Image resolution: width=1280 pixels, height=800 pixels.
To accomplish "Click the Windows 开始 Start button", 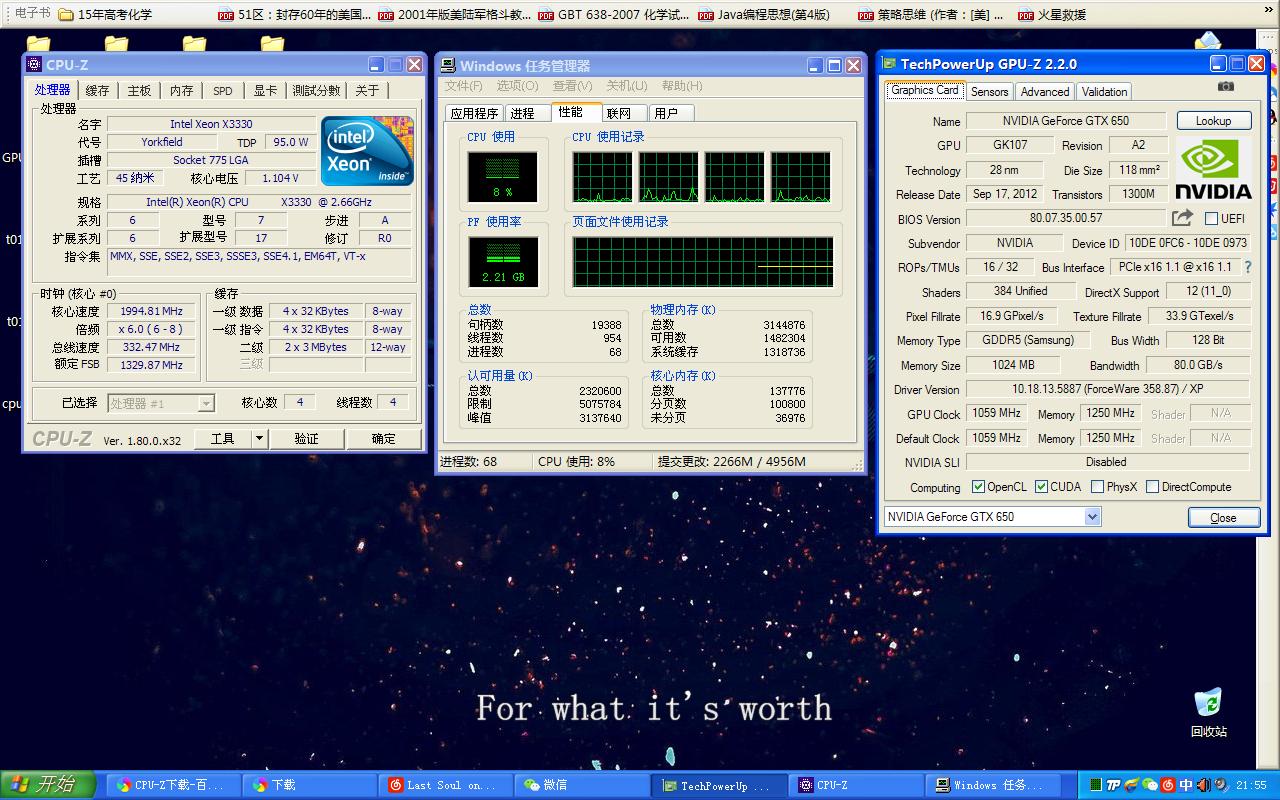I will (48, 785).
